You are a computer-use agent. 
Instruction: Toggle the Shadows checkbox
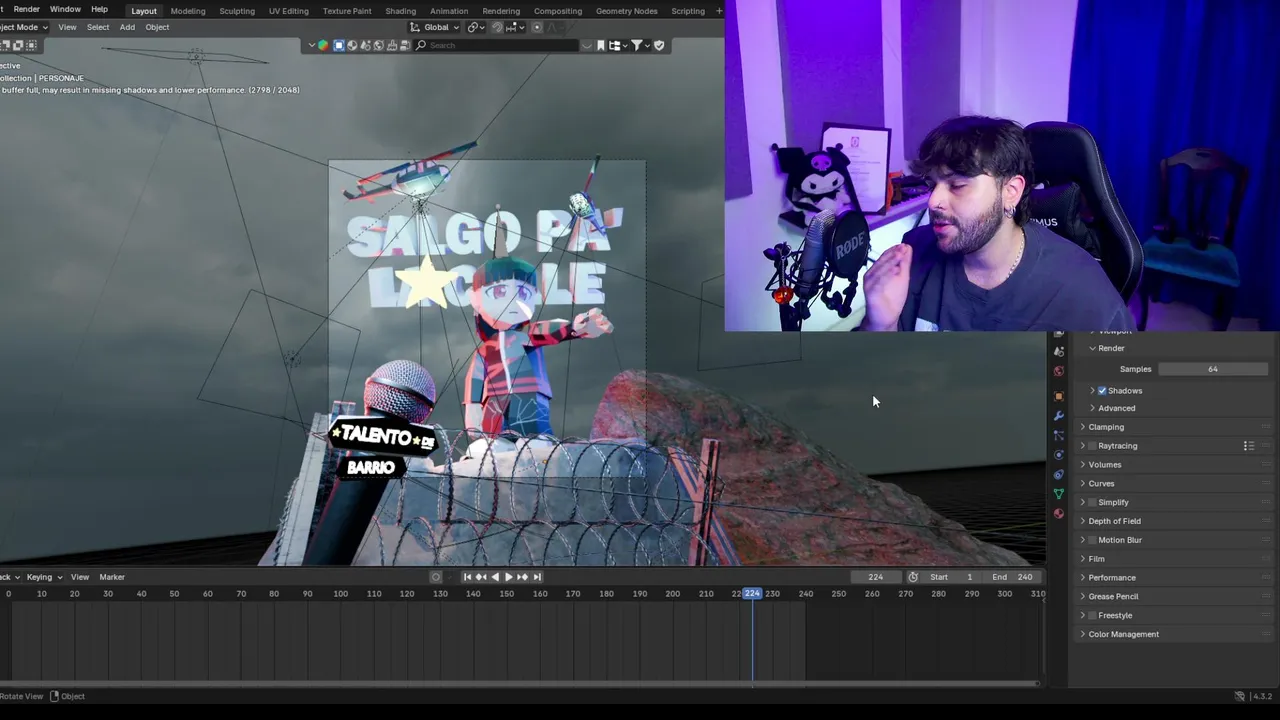pos(1102,391)
